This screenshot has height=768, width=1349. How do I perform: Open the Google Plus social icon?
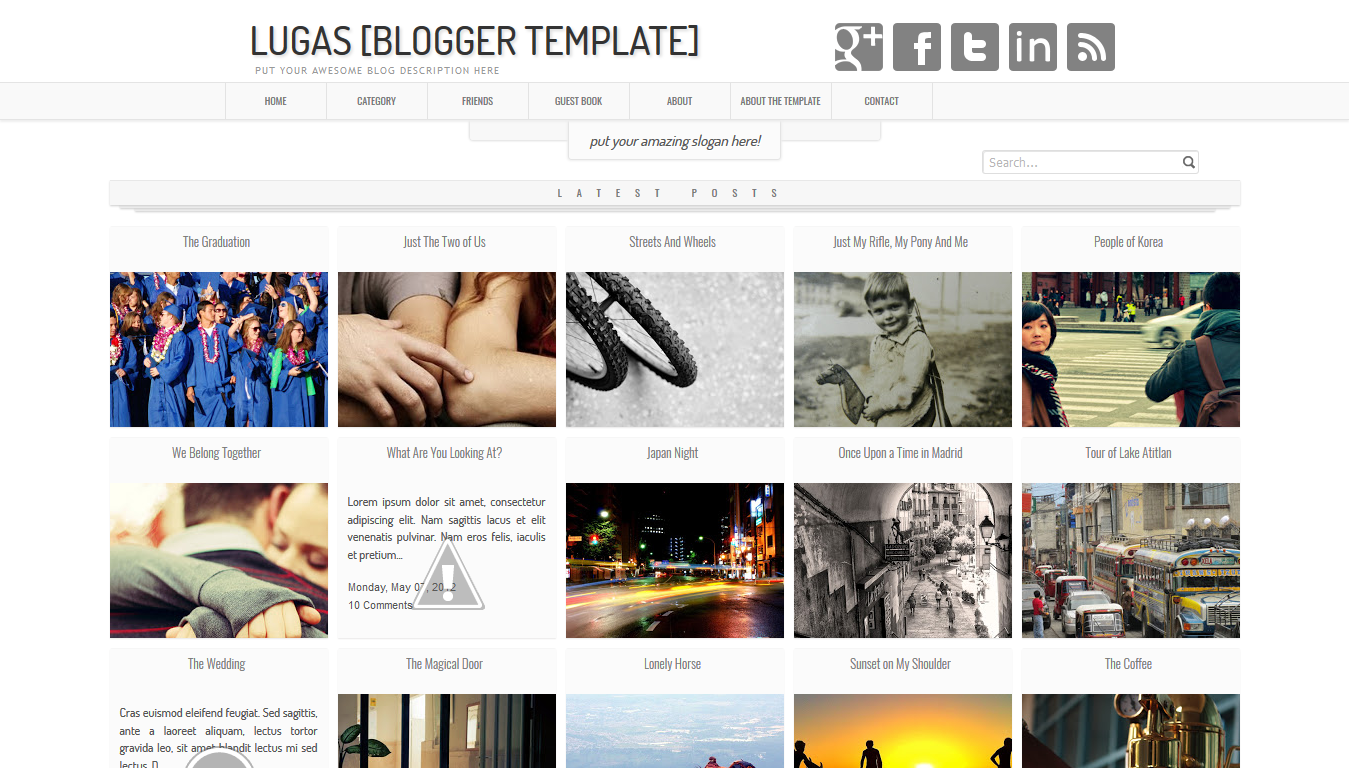click(859, 47)
